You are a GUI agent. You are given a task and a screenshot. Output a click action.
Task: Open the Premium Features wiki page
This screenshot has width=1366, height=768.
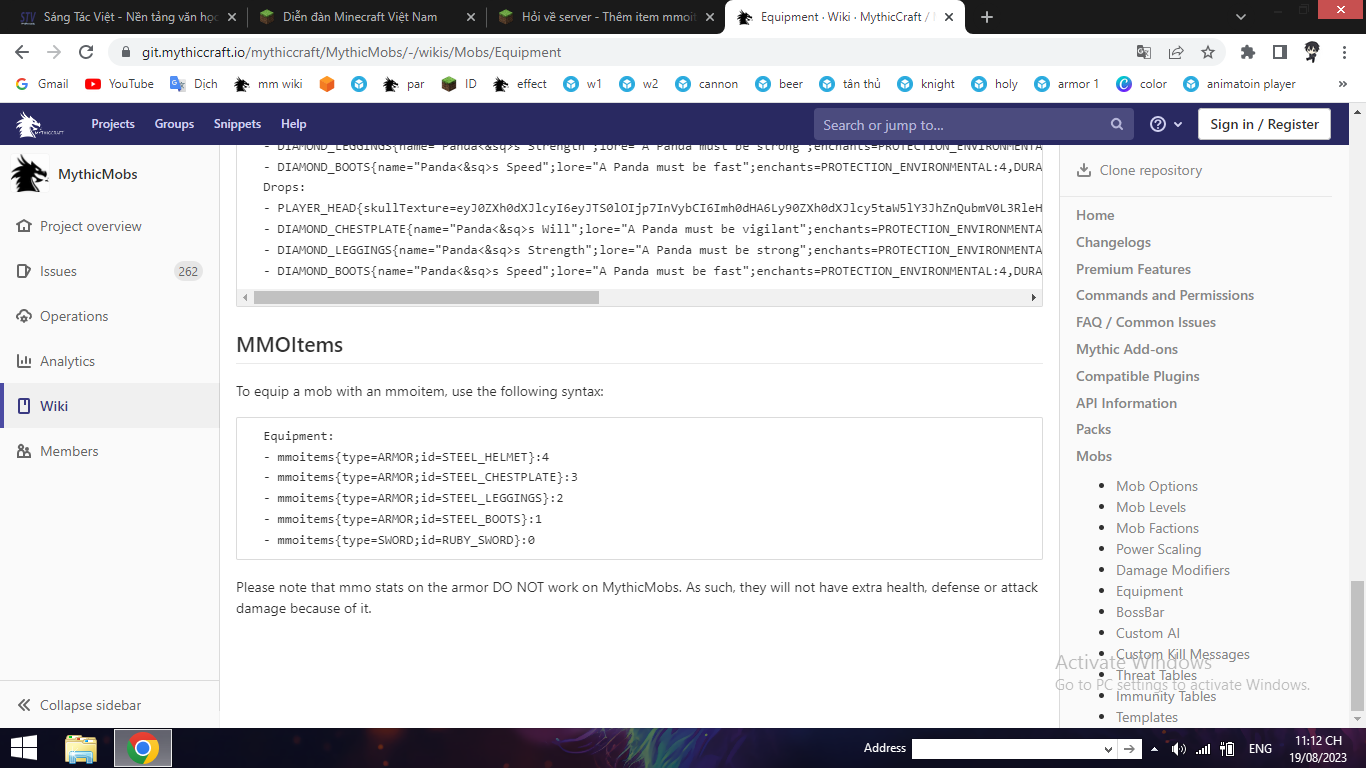[x=1133, y=269]
